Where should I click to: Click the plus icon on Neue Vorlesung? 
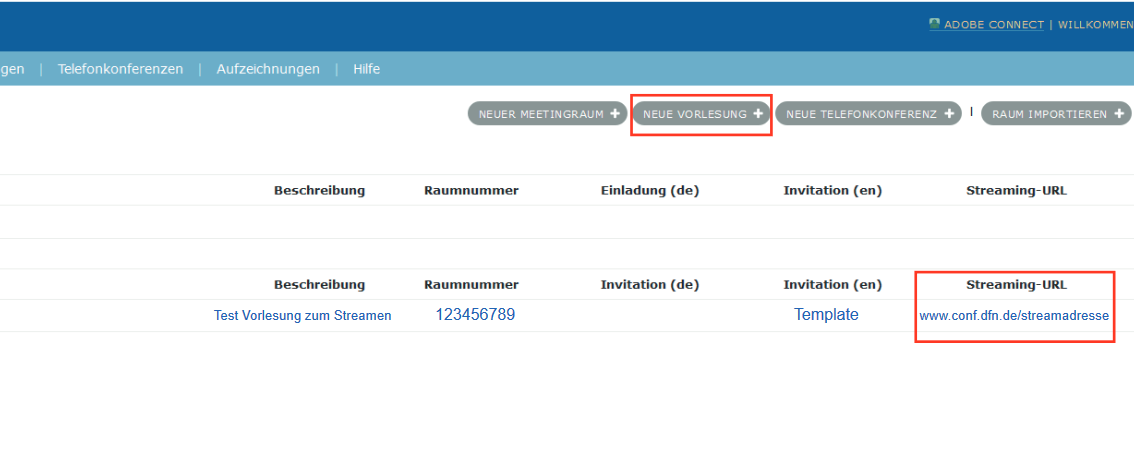[758, 114]
